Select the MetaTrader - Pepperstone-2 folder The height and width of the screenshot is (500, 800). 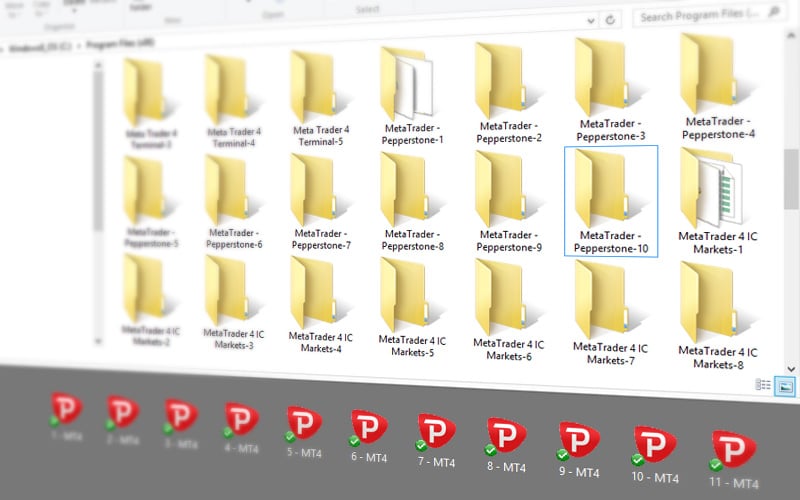(509, 94)
